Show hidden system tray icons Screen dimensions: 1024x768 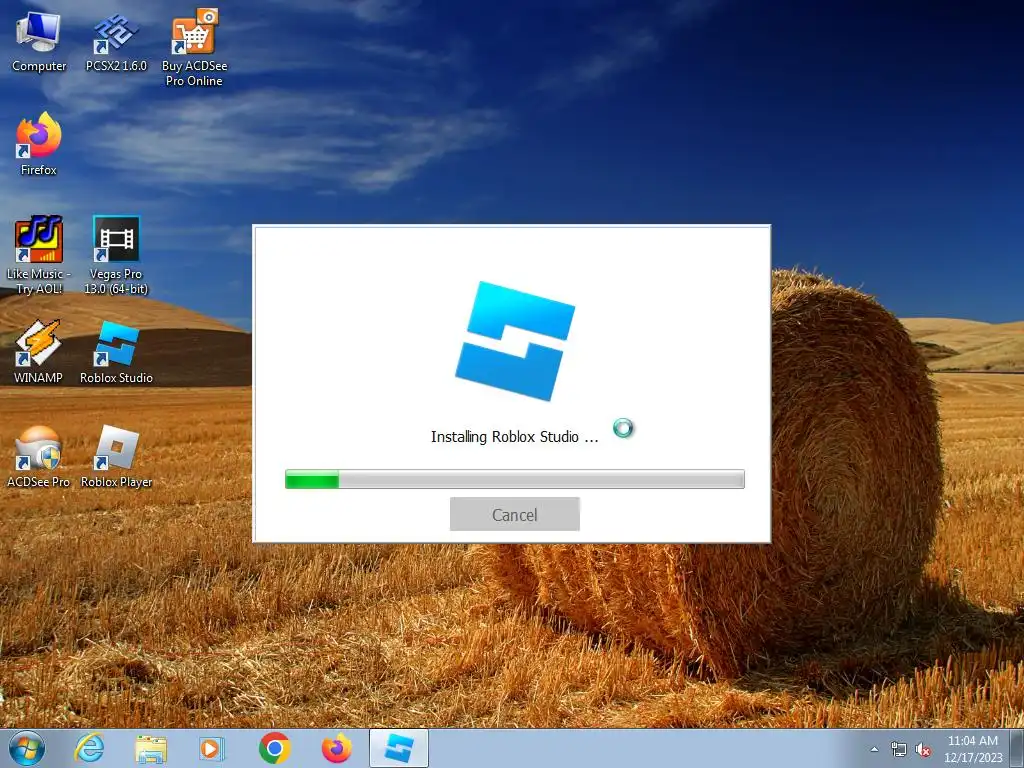(x=874, y=749)
